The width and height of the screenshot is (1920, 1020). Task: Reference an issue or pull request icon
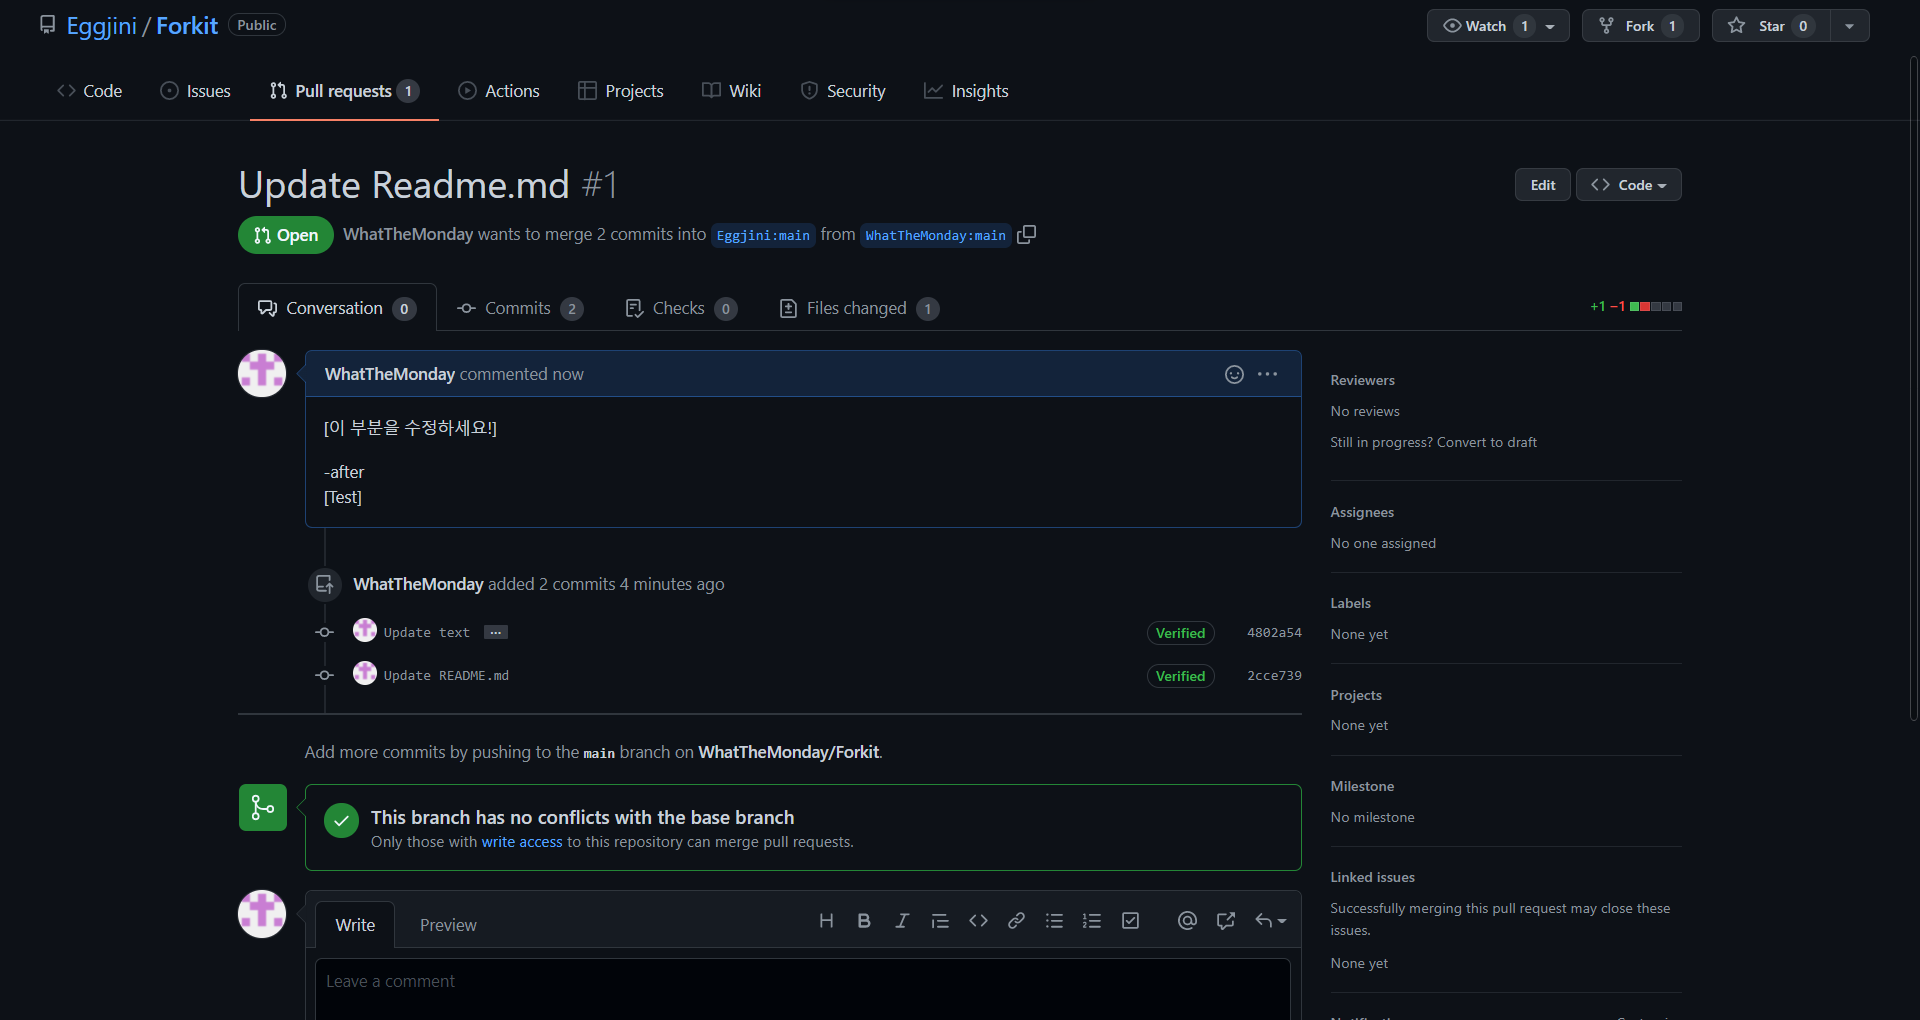coord(1225,921)
